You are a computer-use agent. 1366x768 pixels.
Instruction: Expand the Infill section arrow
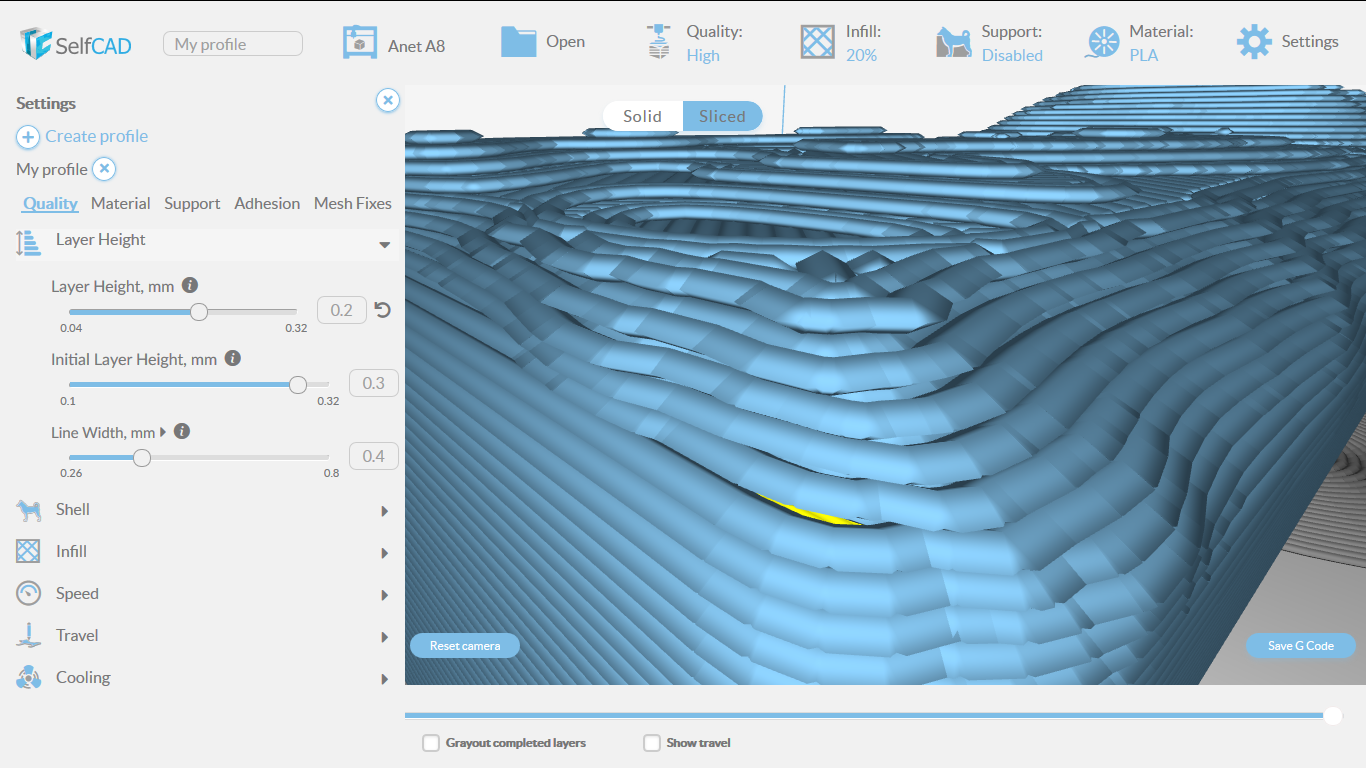pyautogui.click(x=385, y=553)
